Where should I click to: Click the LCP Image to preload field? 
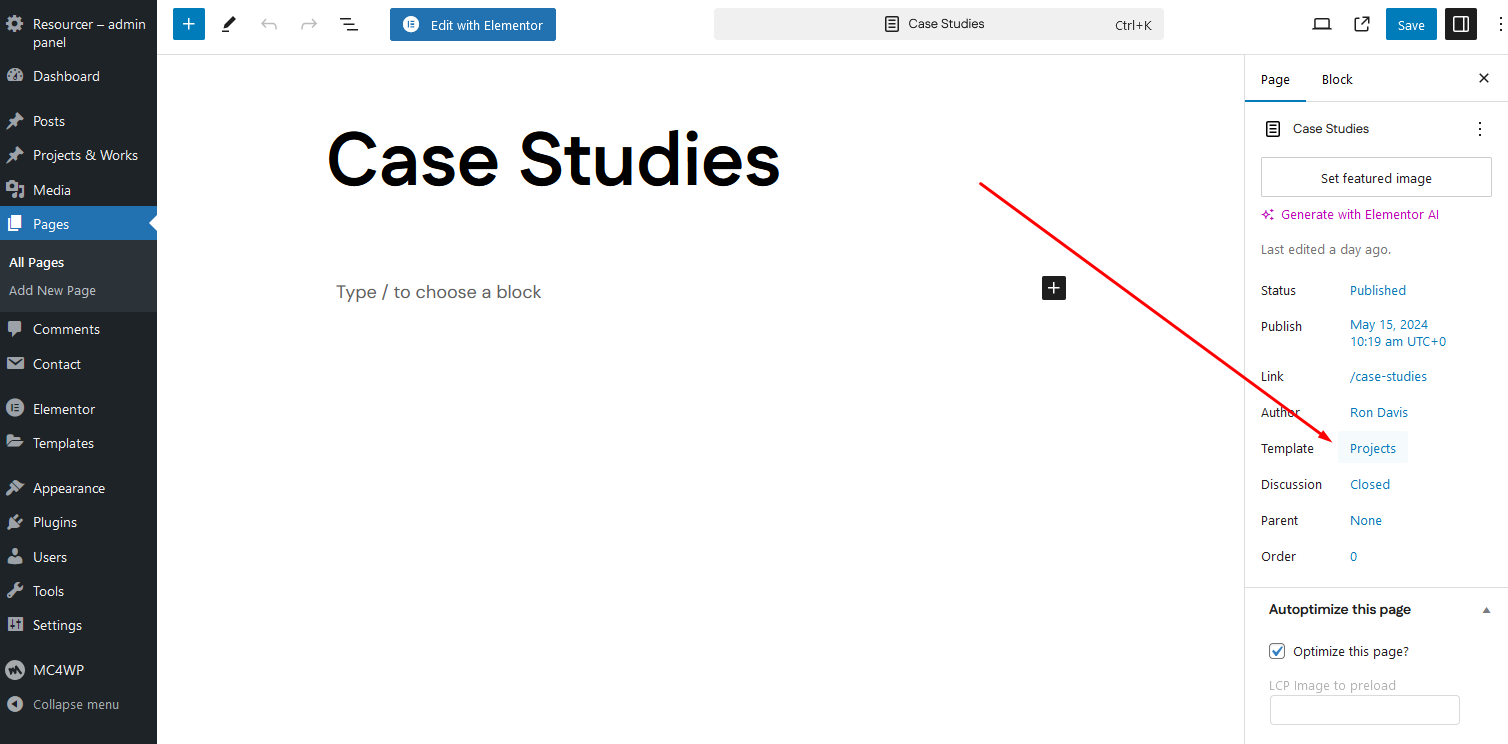tap(1365, 710)
